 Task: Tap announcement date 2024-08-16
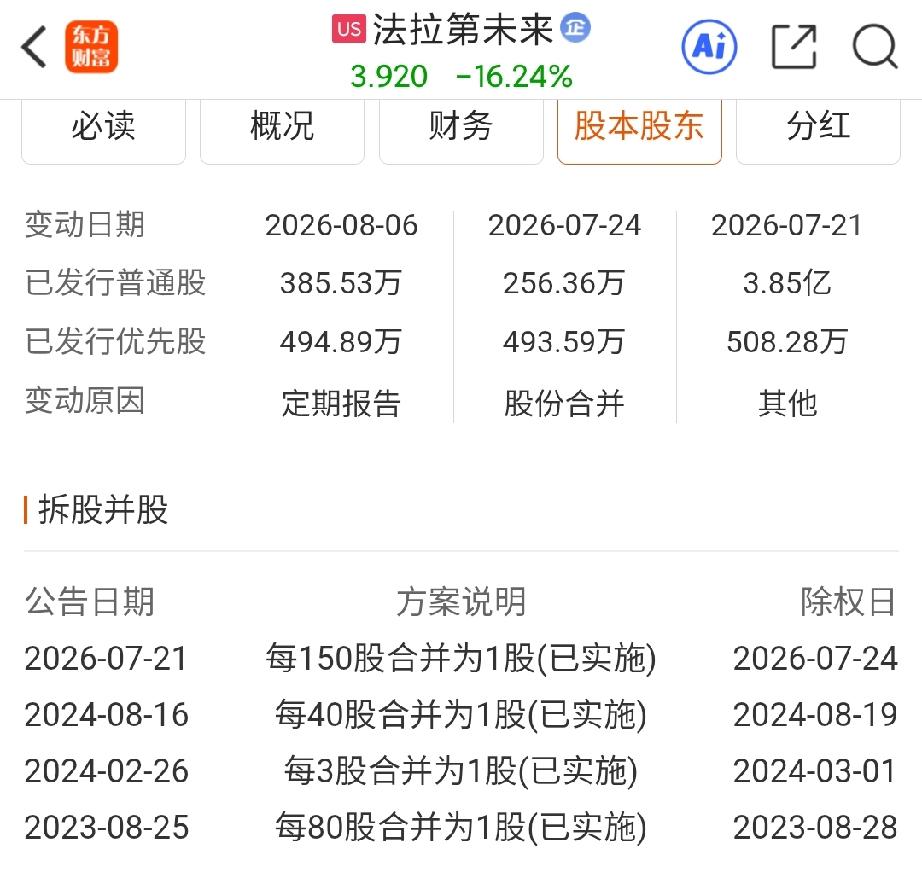(x=106, y=715)
